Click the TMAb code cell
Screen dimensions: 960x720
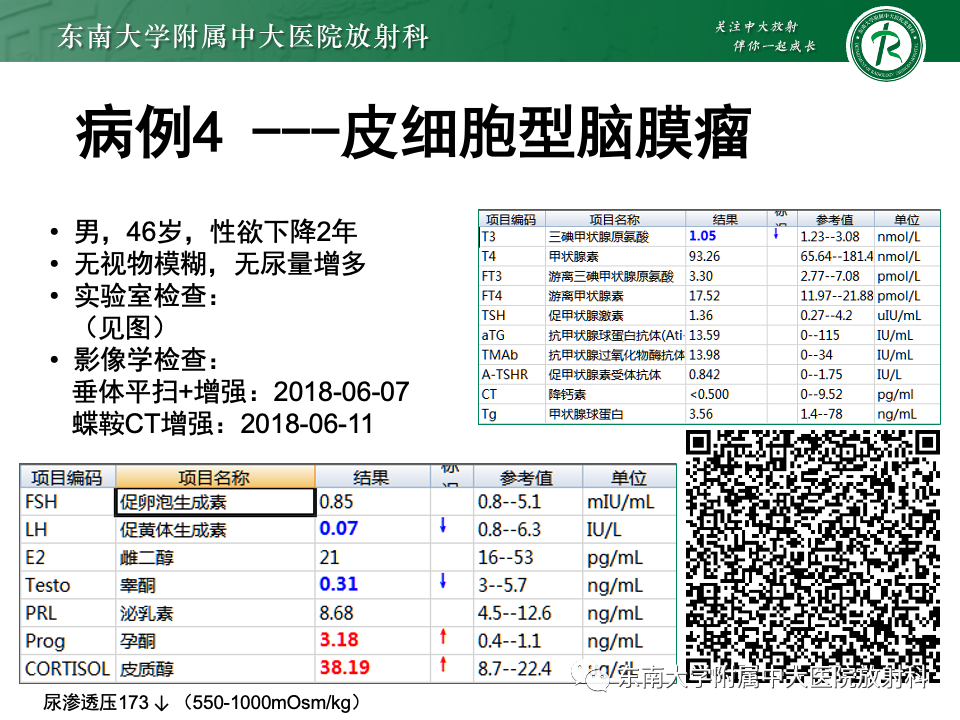tap(512, 355)
